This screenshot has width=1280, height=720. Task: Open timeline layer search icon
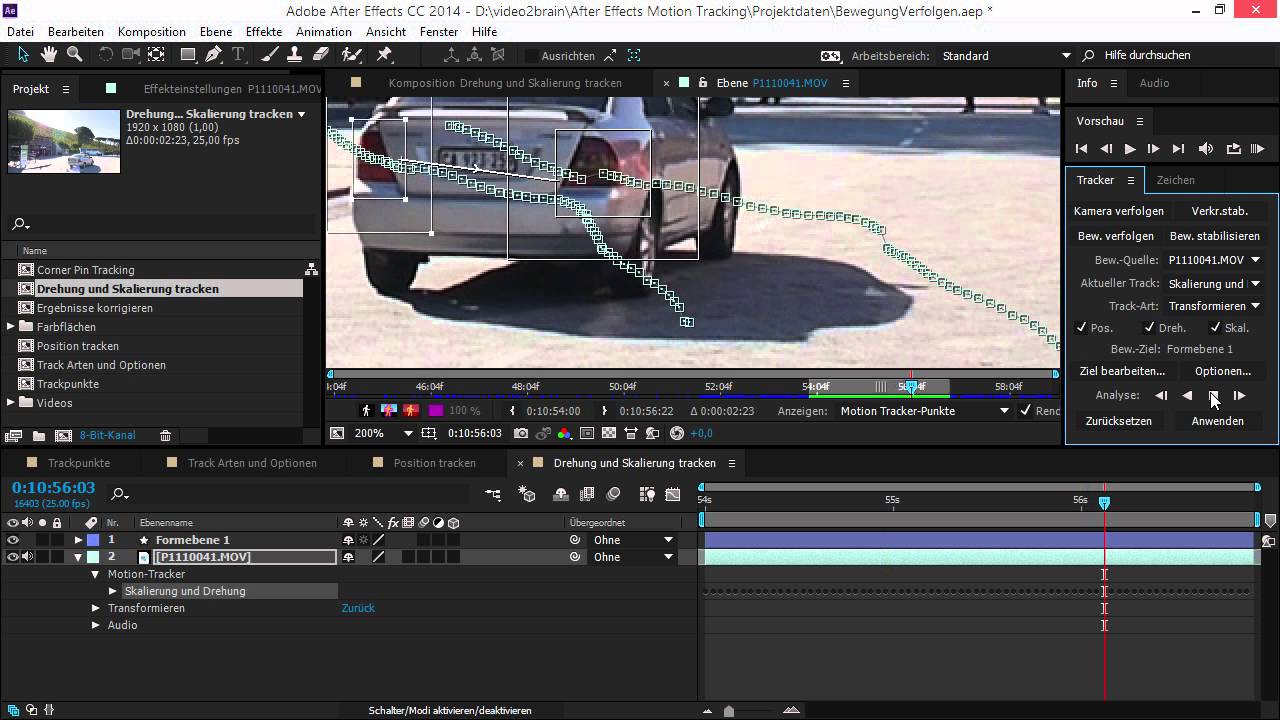point(120,494)
